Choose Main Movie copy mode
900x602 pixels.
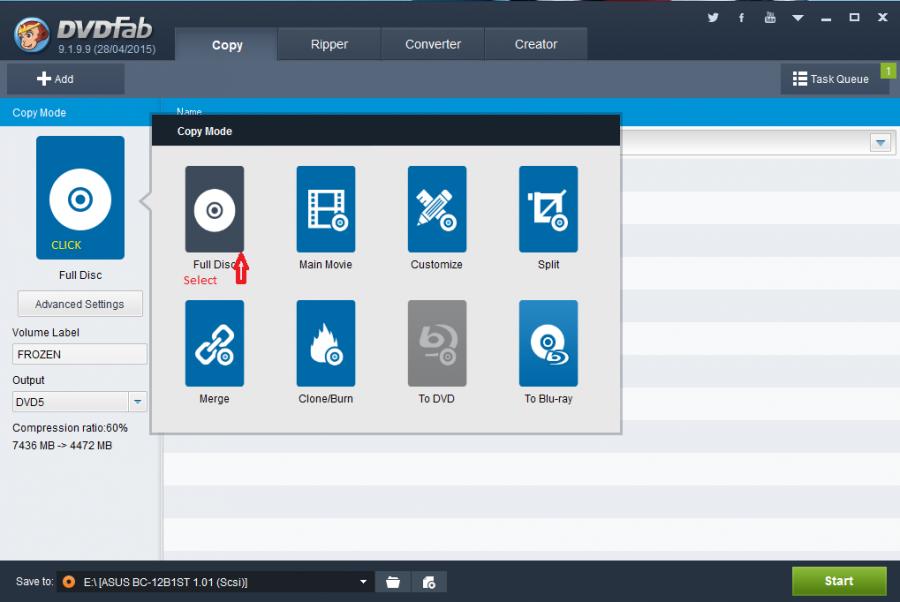coord(325,209)
